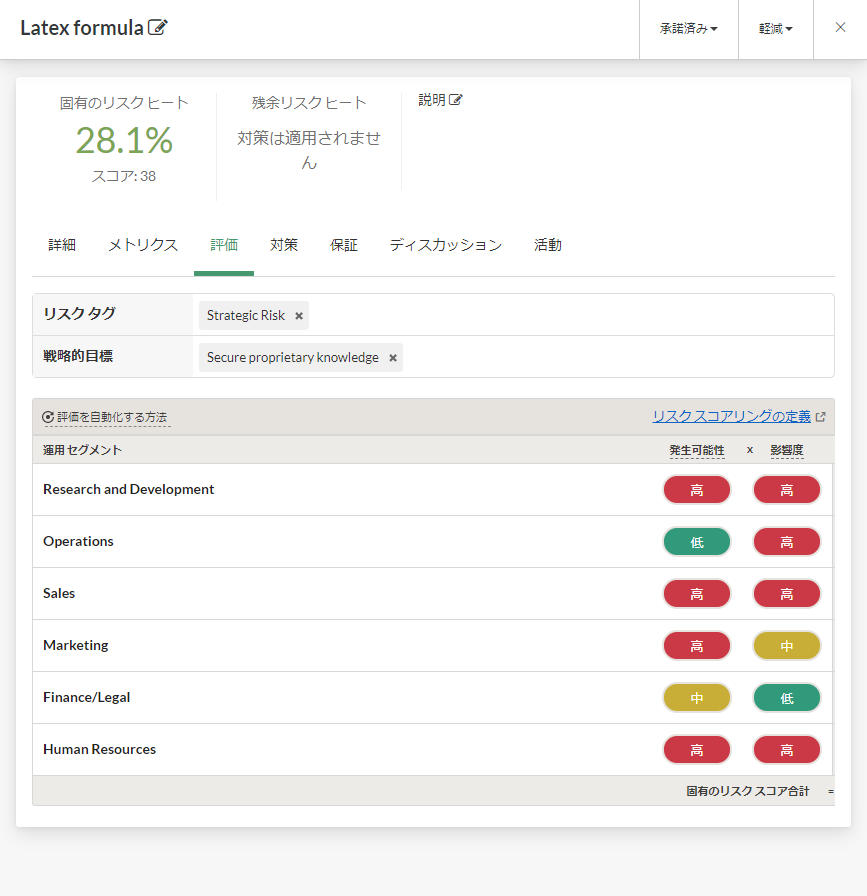Open the 対策 tab
This screenshot has width=867, height=896.
click(284, 245)
